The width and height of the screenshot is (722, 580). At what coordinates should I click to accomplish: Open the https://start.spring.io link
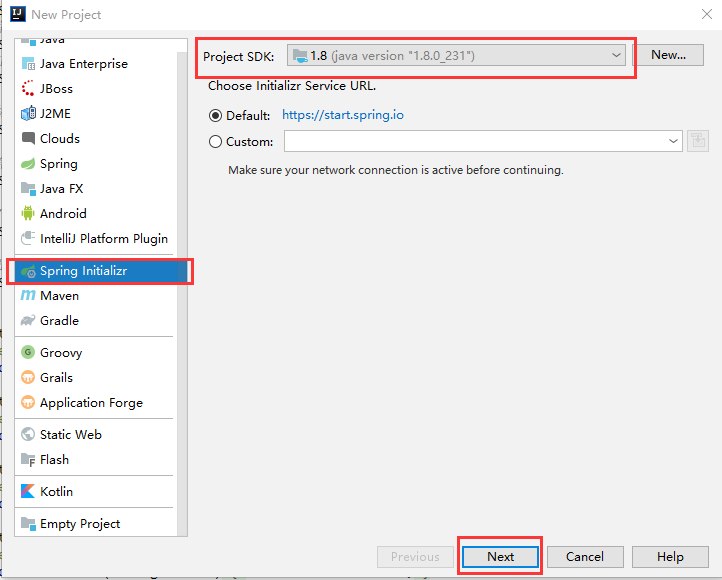click(343, 115)
